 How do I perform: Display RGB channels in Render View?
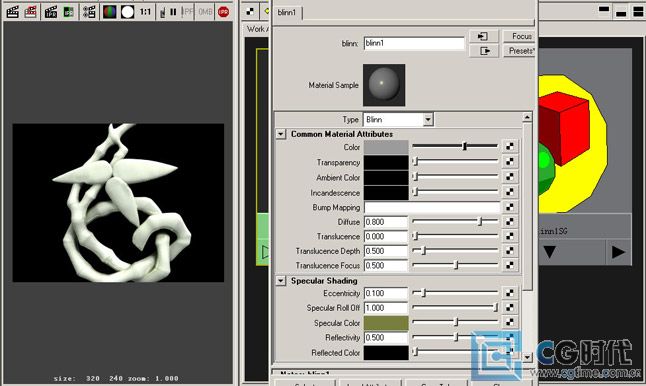pyautogui.click(x=110, y=12)
